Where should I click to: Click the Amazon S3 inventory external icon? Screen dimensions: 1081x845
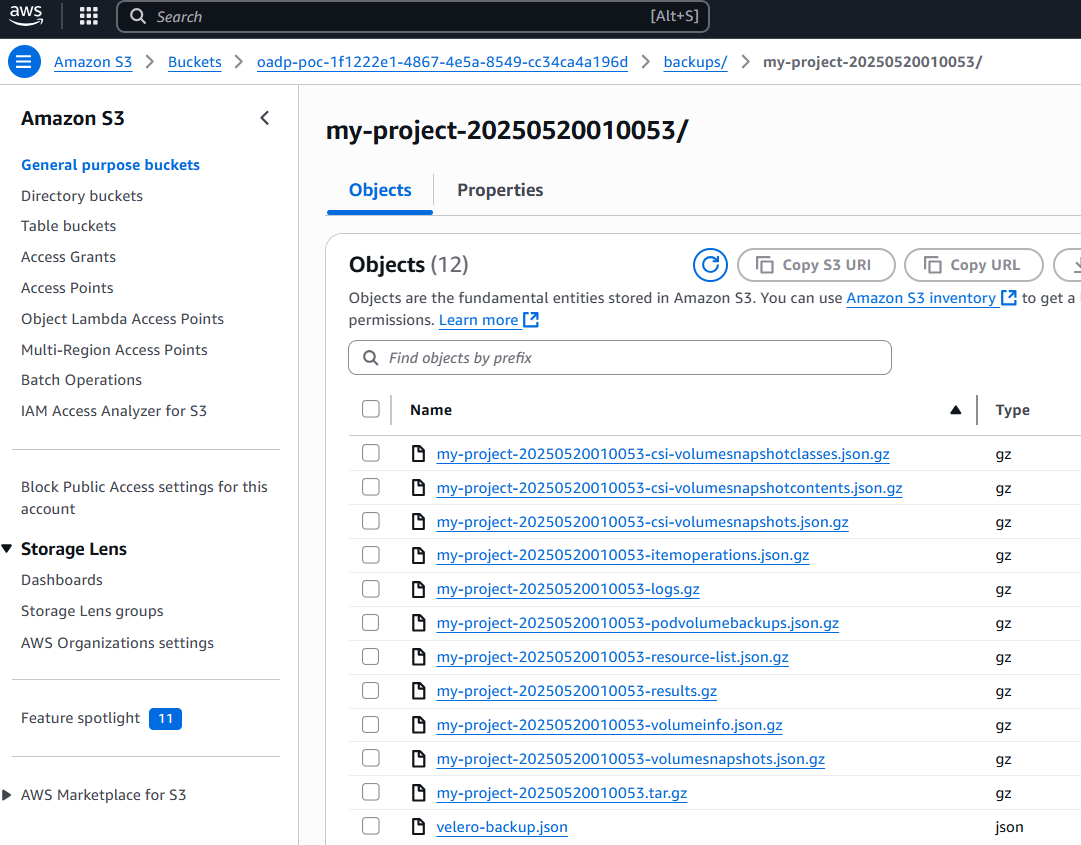coord(1009,298)
